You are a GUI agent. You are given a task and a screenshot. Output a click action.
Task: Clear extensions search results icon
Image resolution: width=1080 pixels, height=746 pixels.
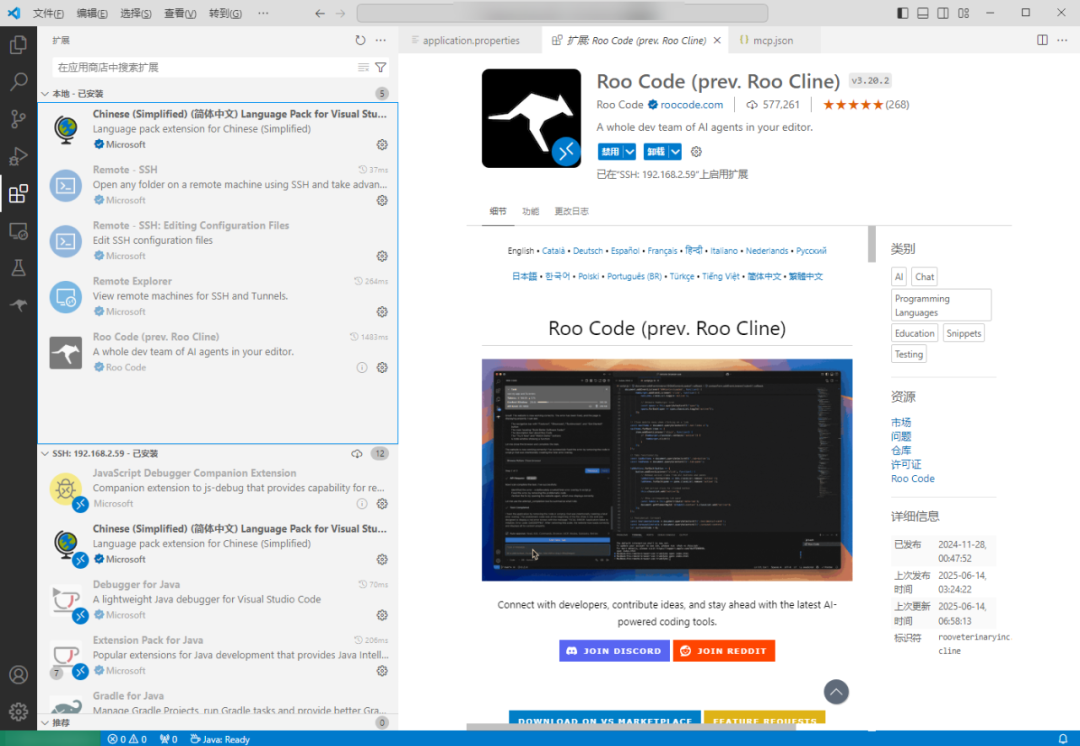(x=364, y=68)
